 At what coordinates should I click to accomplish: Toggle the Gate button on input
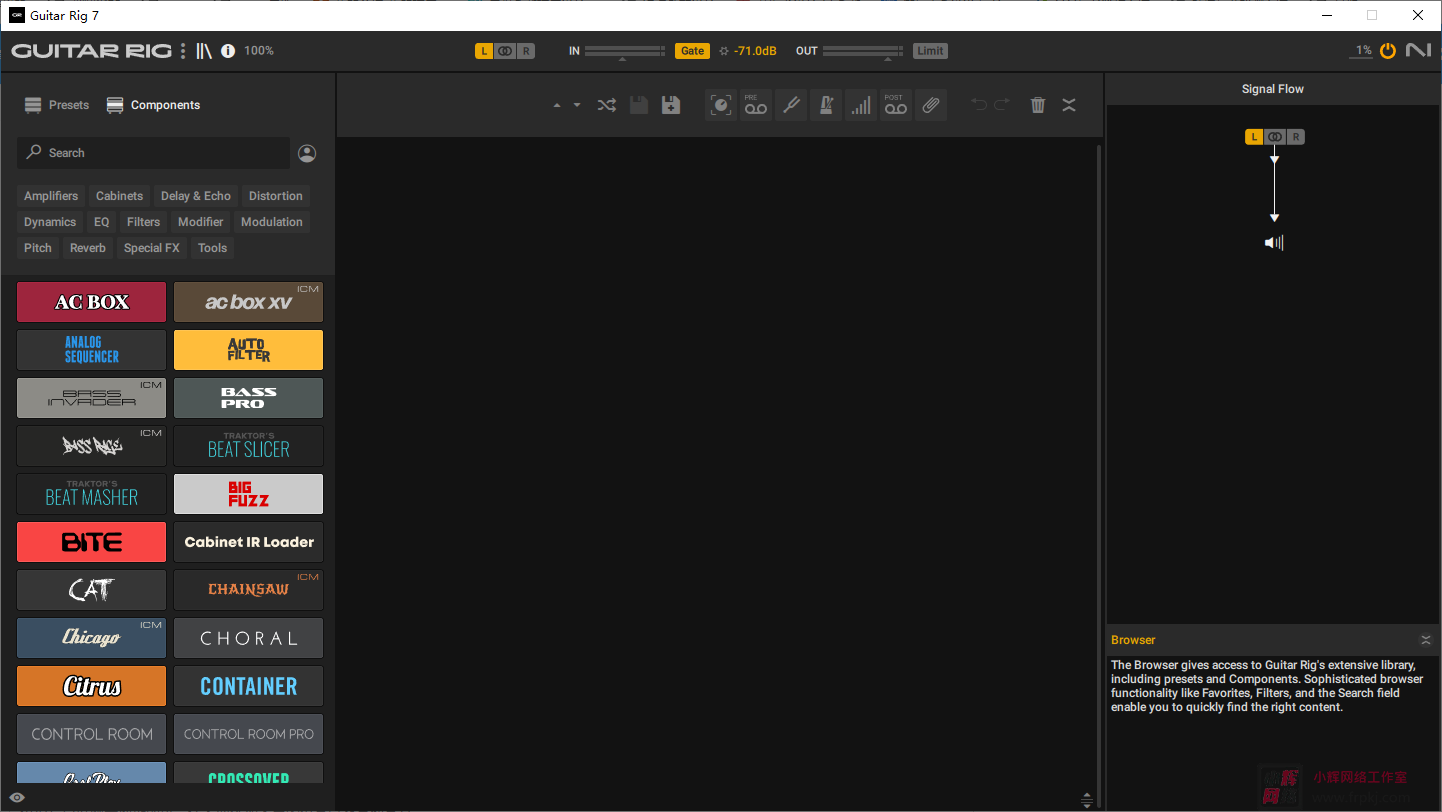click(692, 51)
